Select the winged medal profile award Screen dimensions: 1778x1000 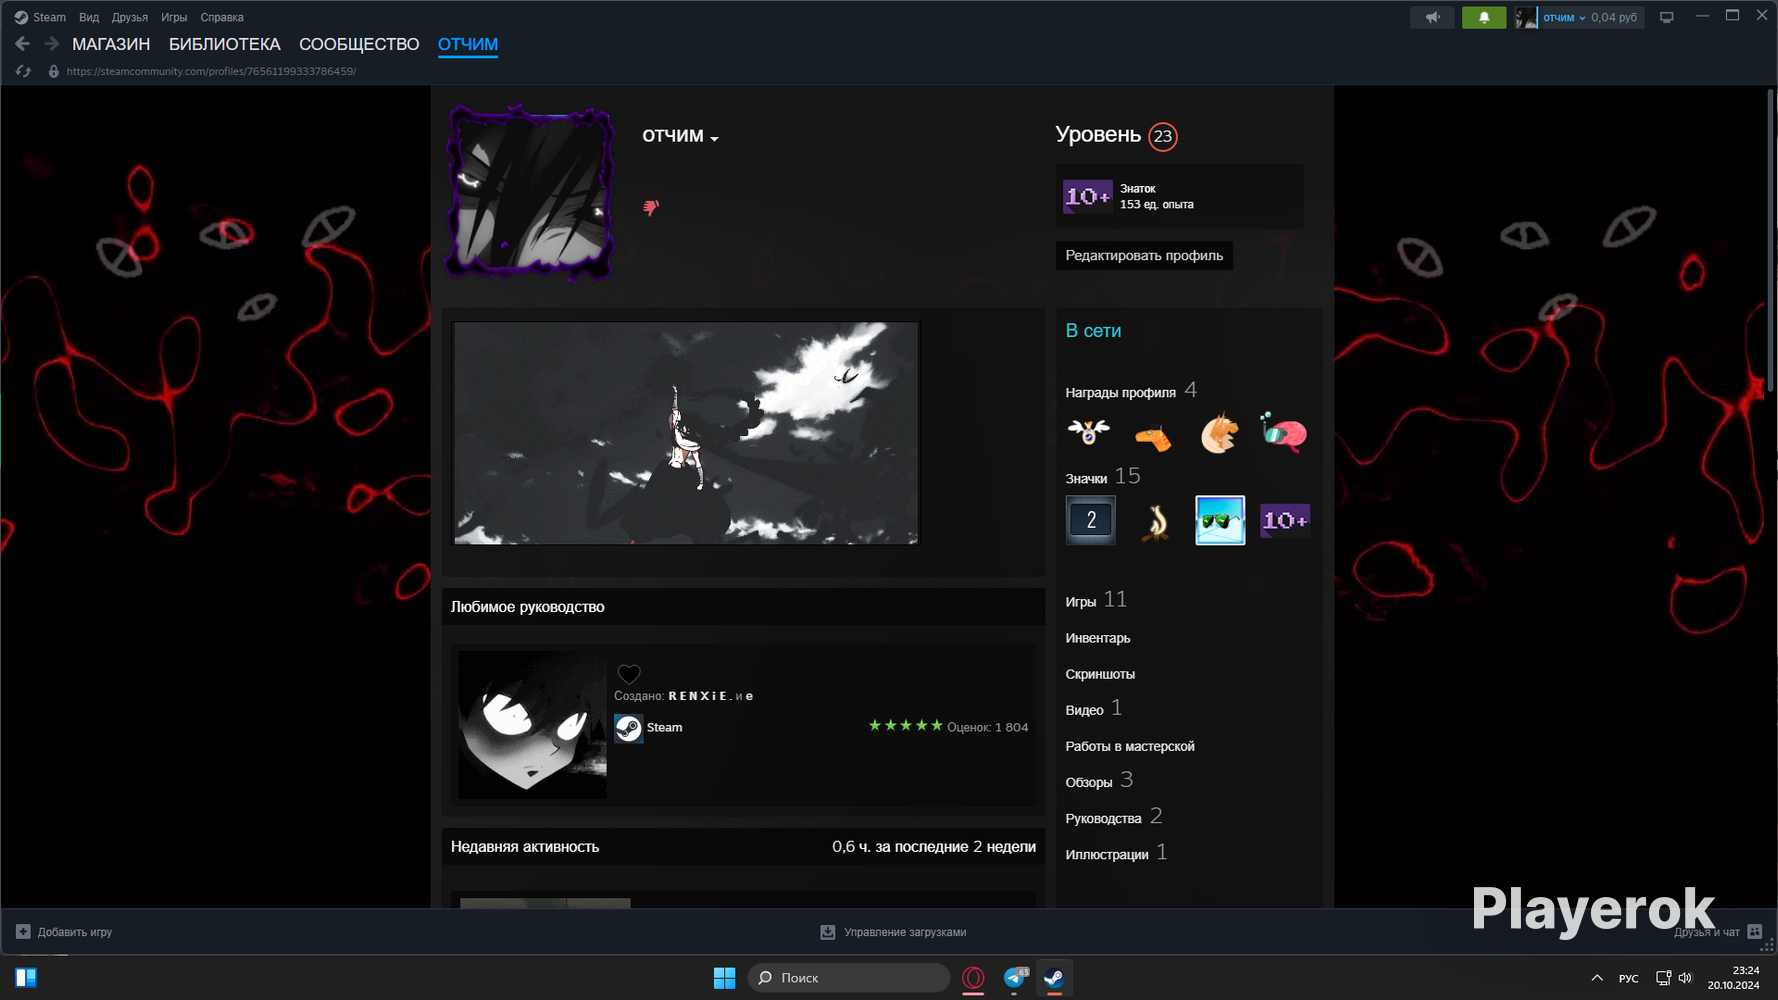[1088, 433]
